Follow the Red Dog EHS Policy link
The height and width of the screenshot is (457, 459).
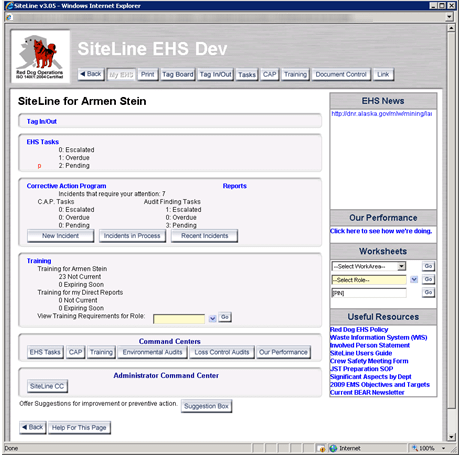(359, 329)
